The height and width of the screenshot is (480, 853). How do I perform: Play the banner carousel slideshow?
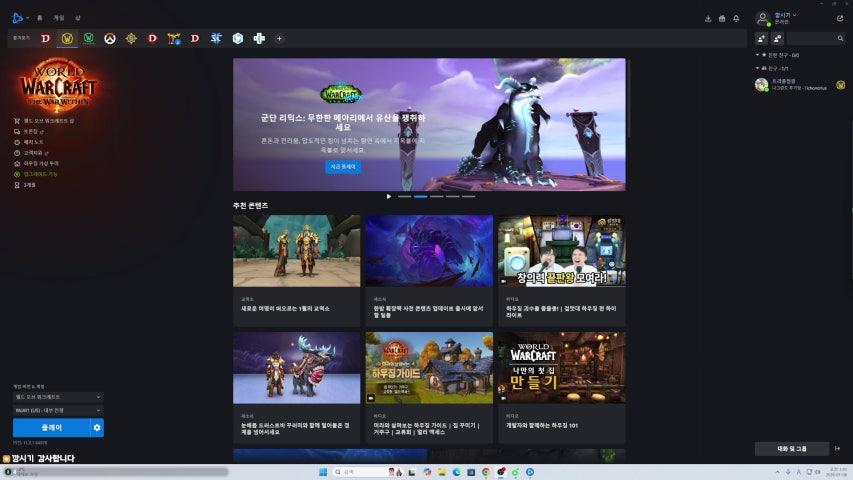pos(389,196)
